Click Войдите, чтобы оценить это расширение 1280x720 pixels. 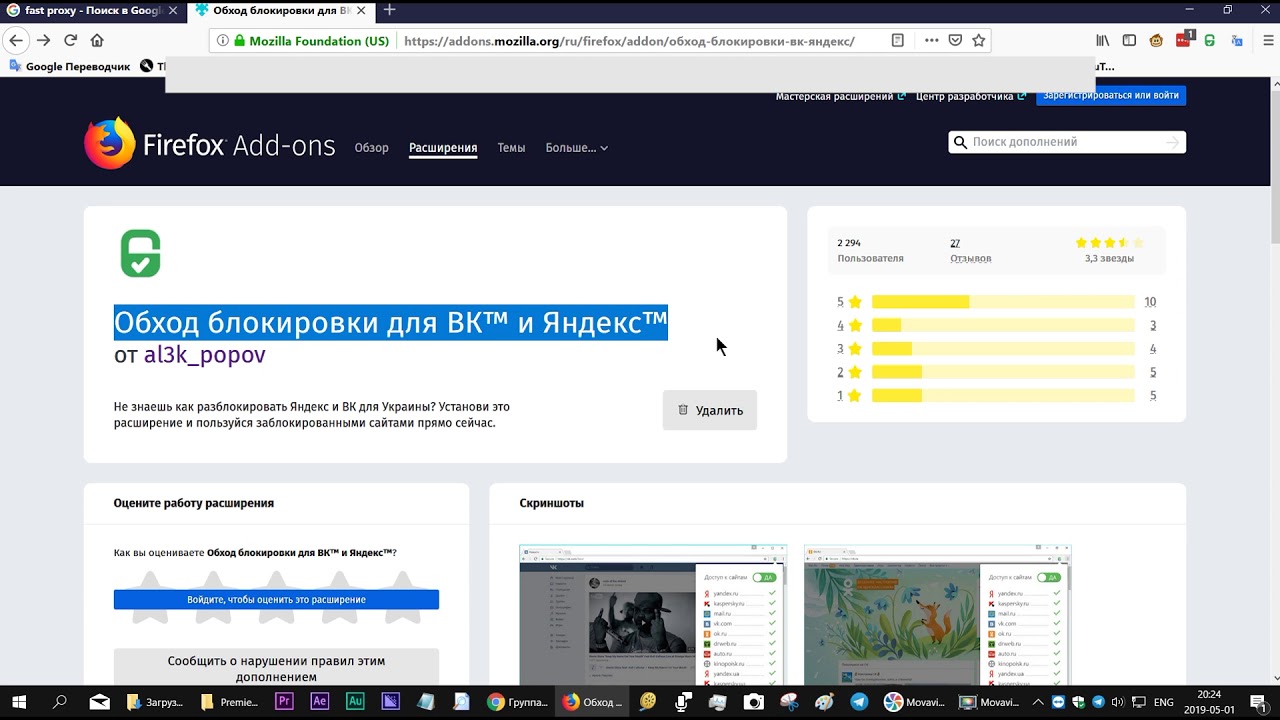(276, 599)
